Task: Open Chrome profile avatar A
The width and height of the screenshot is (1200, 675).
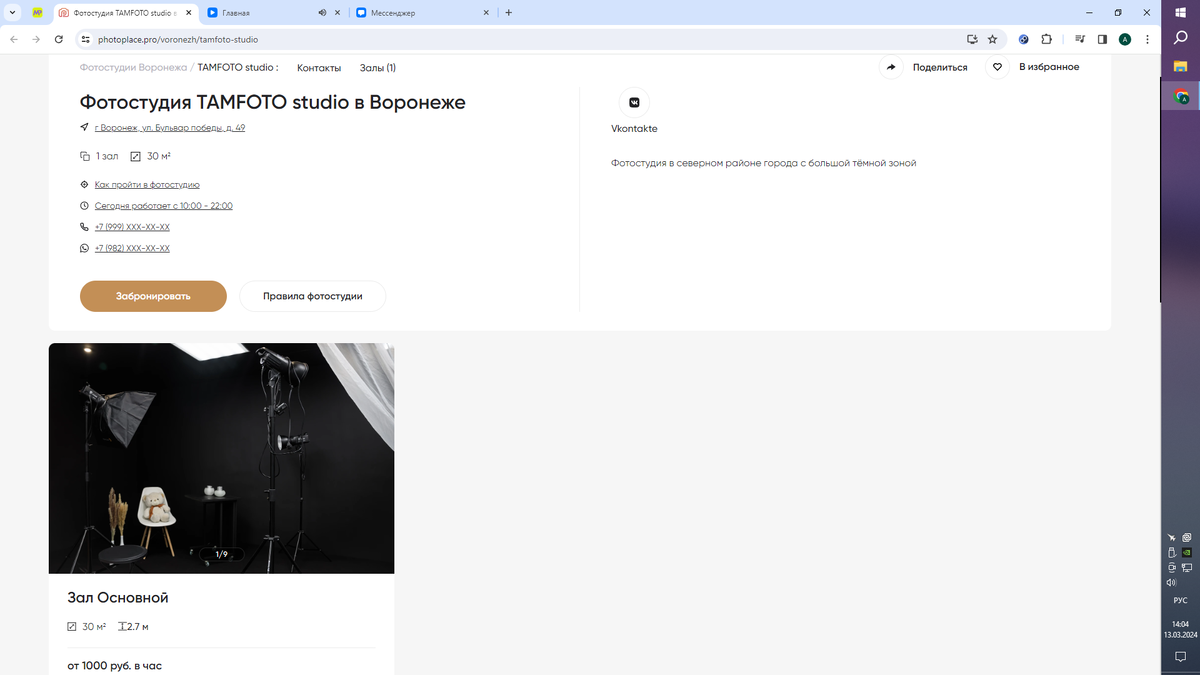Action: 1125,39
